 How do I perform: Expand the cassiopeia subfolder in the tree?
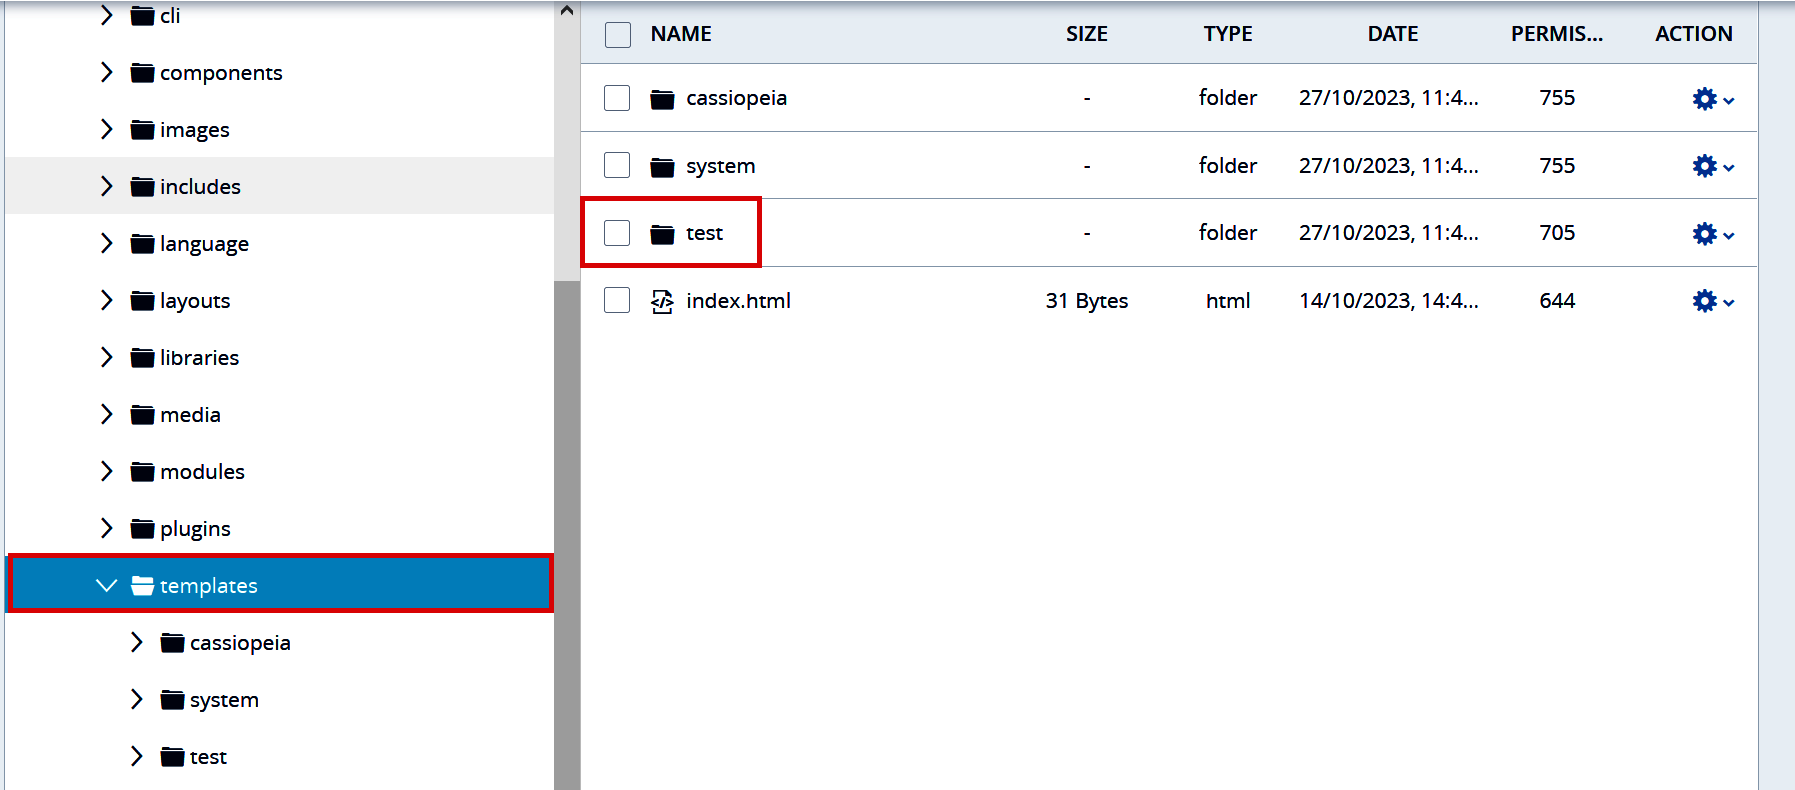[137, 642]
